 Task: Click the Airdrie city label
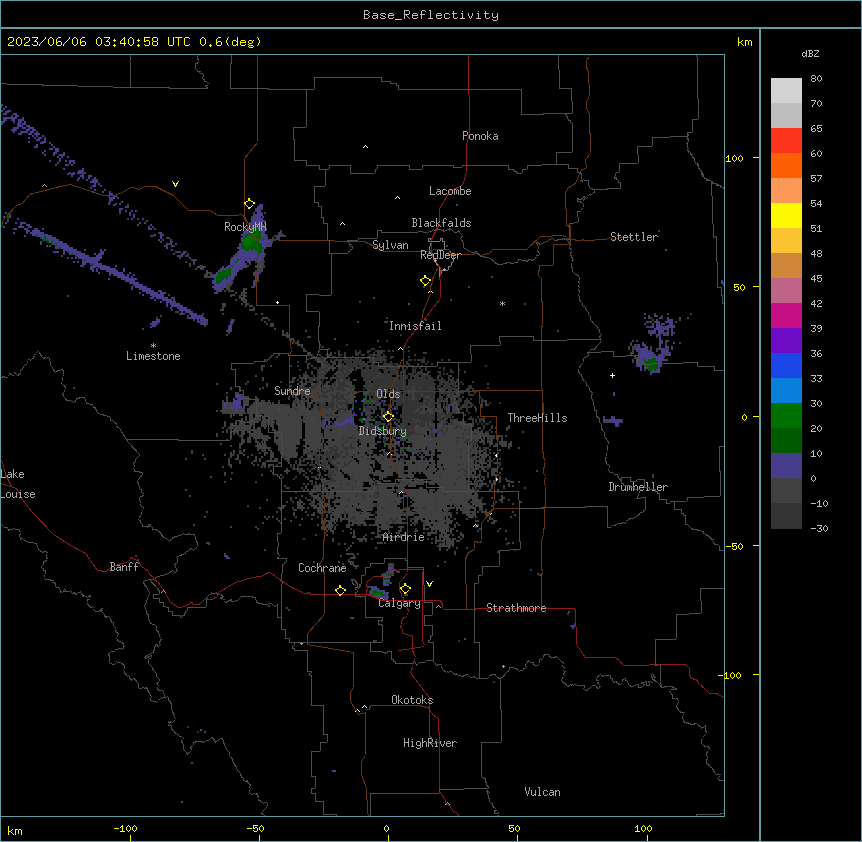[x=404, y=537]
